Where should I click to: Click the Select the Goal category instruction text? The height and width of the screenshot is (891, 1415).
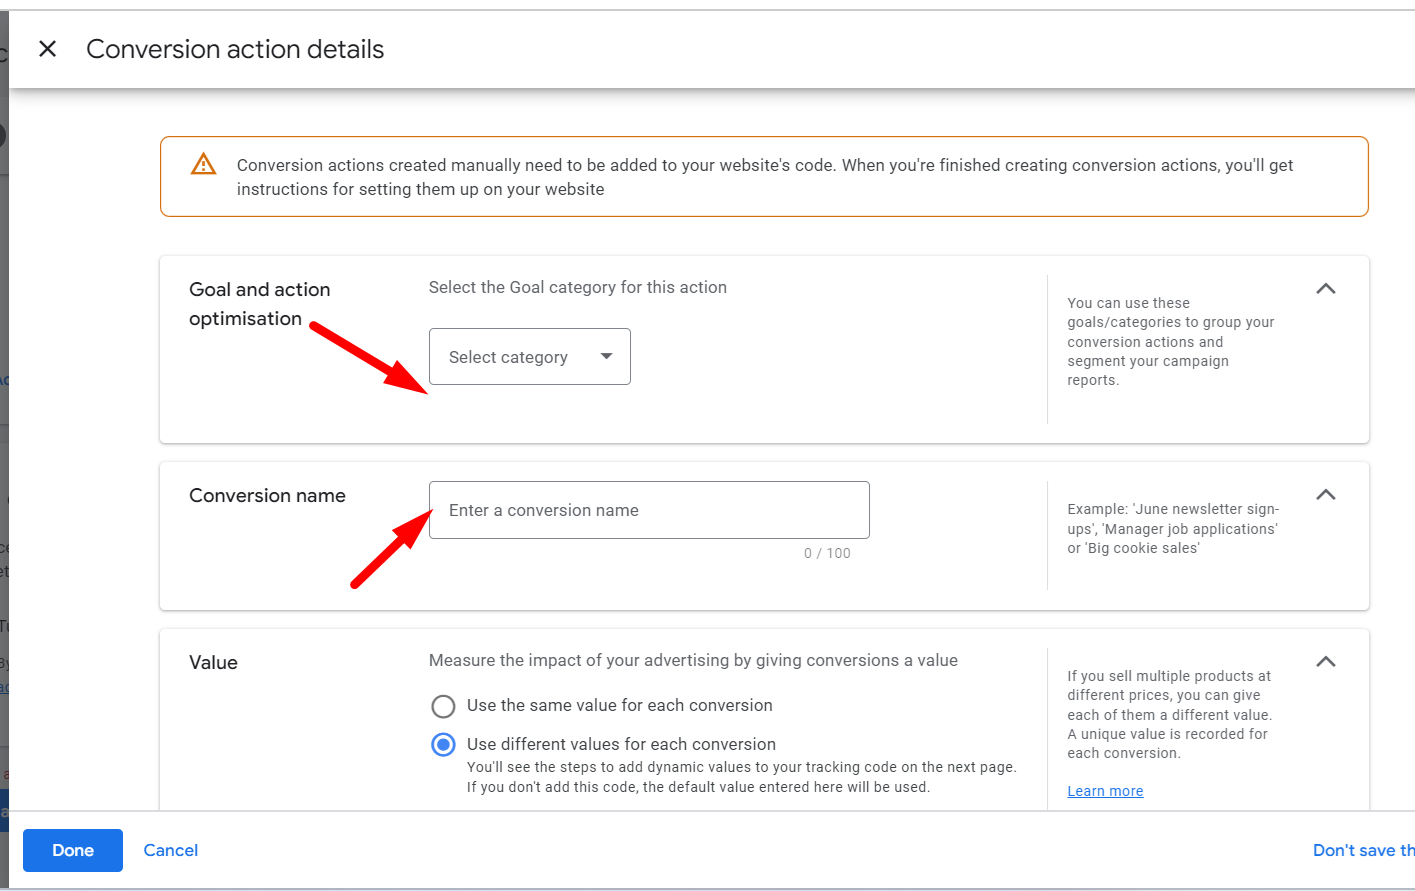[x=578, y=287]
